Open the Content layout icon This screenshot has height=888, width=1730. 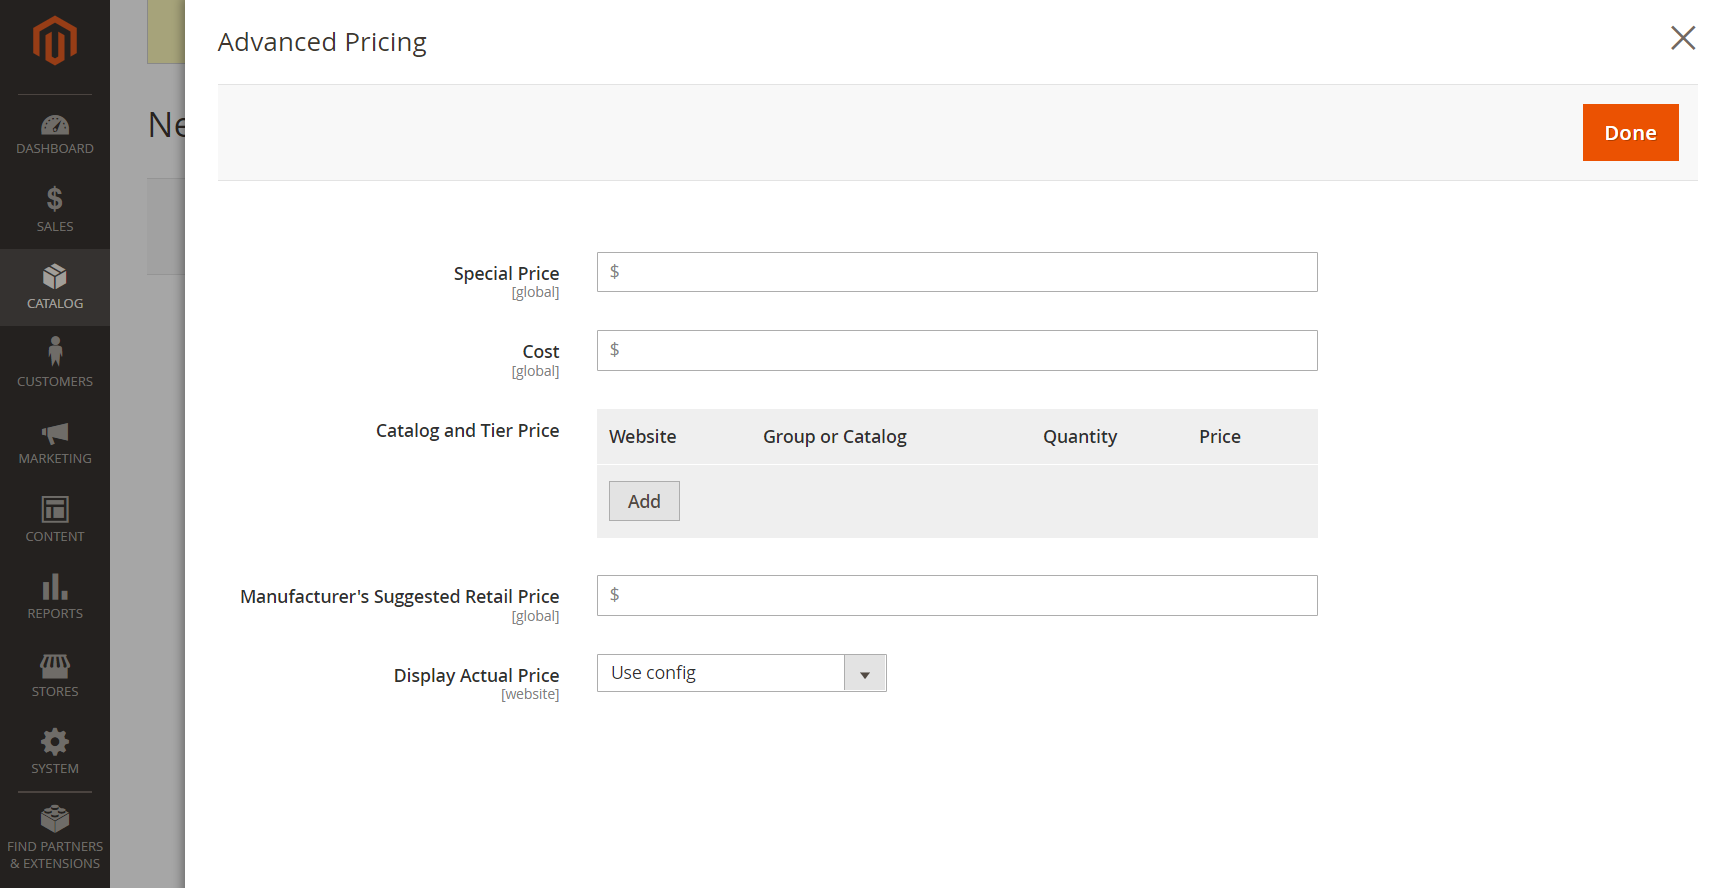click(55, 509)
